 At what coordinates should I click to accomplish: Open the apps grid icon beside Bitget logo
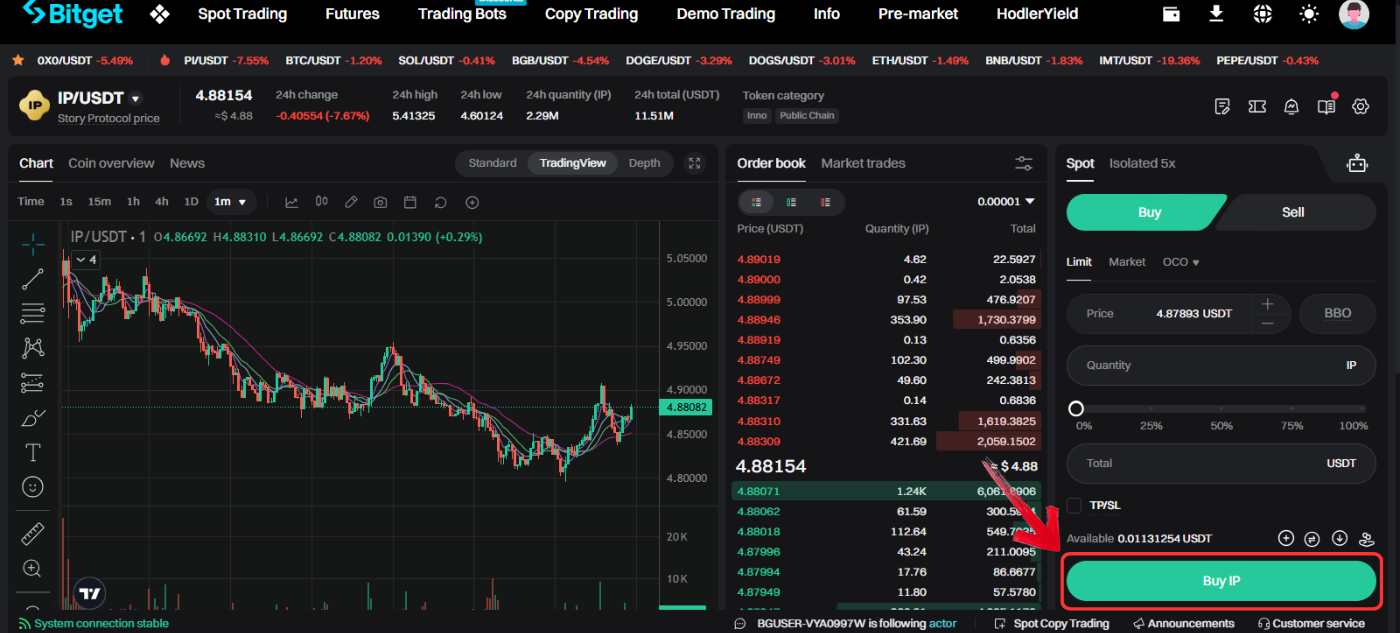coord(159,14)
